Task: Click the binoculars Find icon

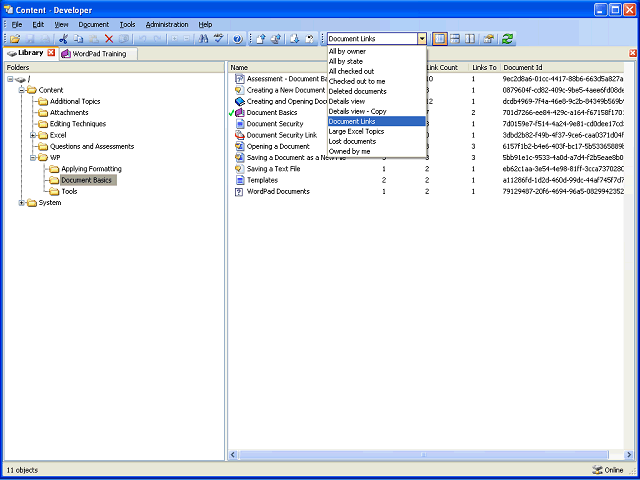Action: pos(203,39)
